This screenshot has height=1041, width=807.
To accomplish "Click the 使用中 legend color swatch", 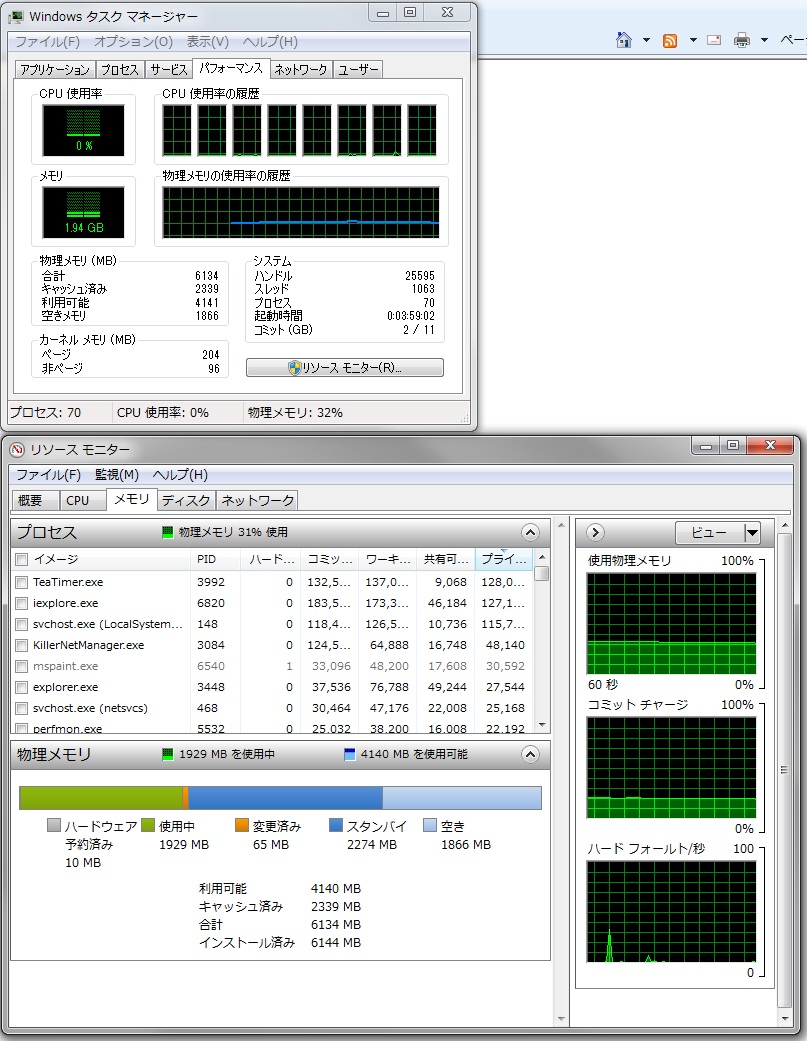I will point(147,825).
